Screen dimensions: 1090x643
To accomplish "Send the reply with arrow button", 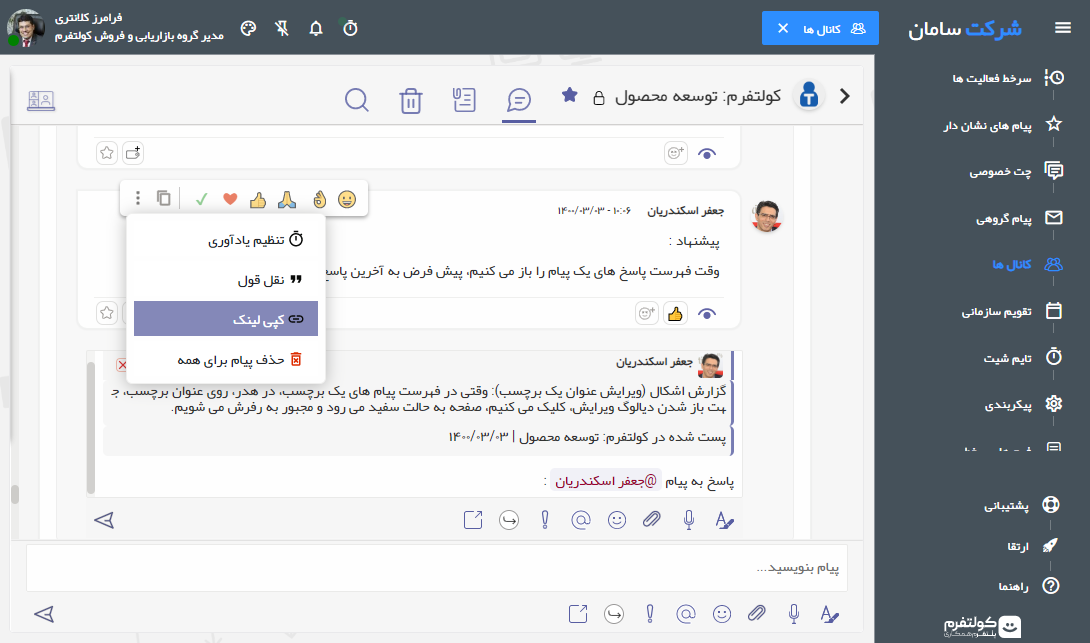I will tap(104, 520).
